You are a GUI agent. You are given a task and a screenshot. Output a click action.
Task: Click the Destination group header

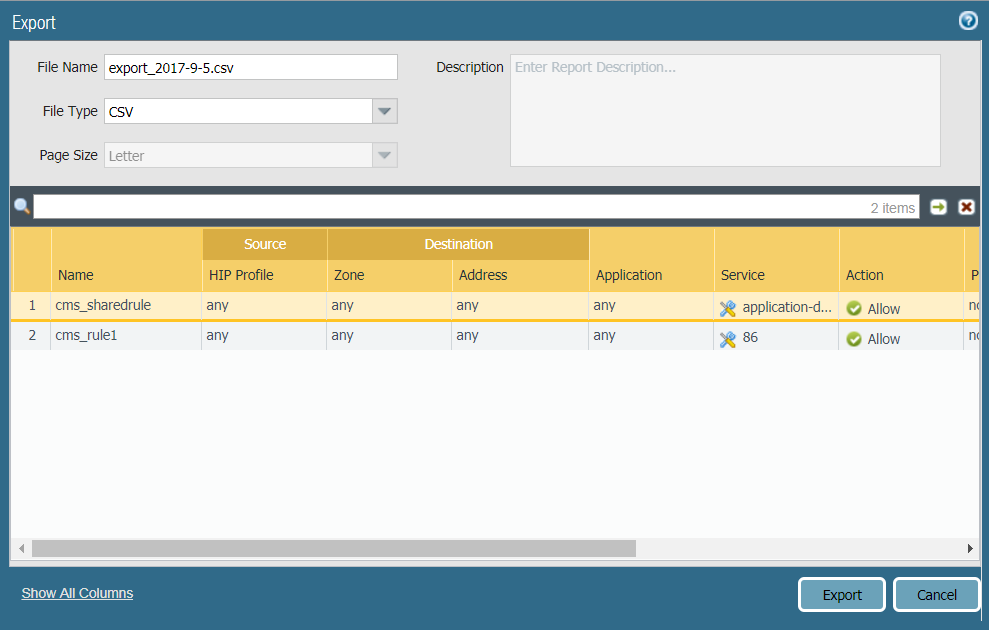[x=459, y=244]
